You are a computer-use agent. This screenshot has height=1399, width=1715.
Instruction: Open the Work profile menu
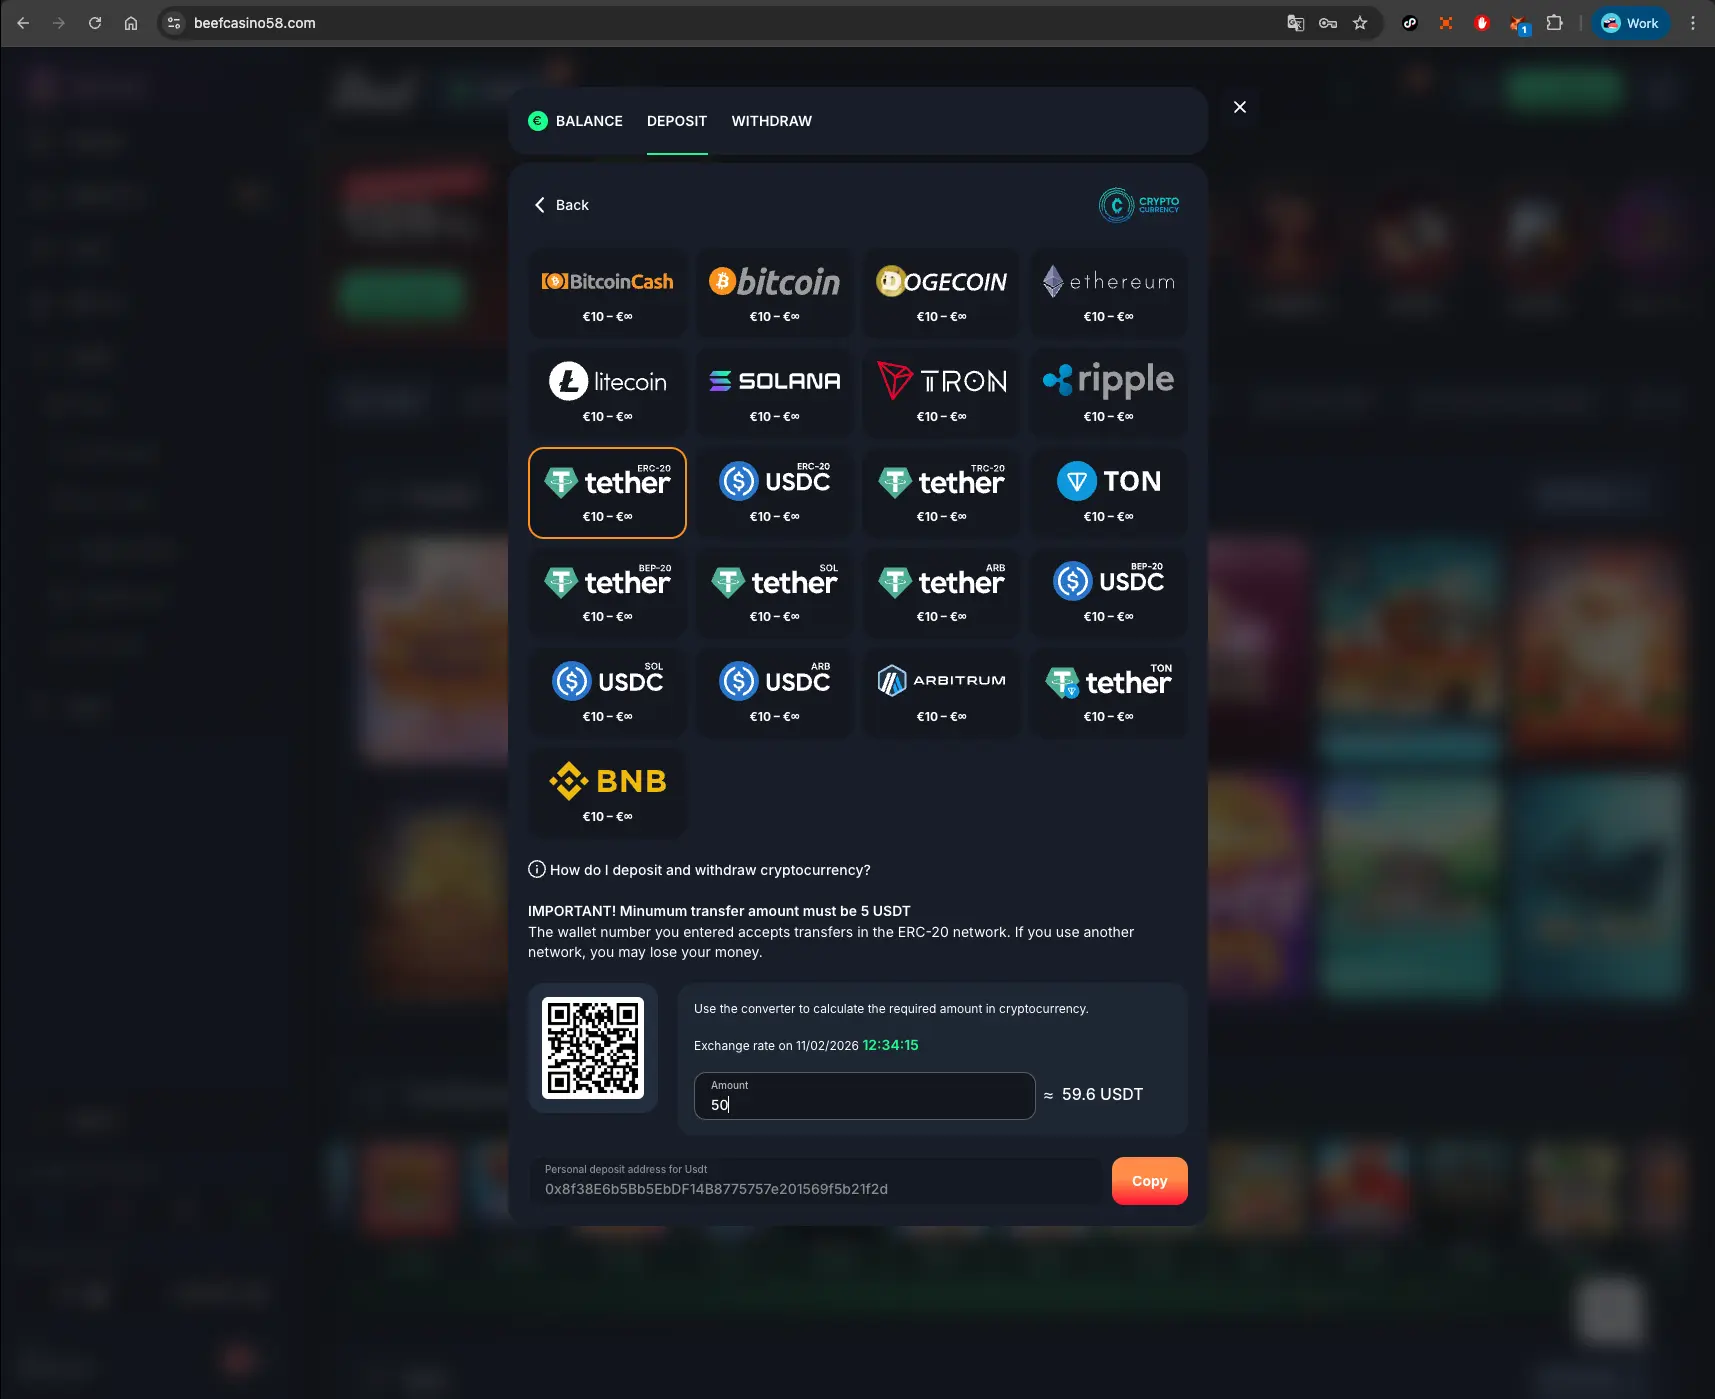coord(1630,23)
